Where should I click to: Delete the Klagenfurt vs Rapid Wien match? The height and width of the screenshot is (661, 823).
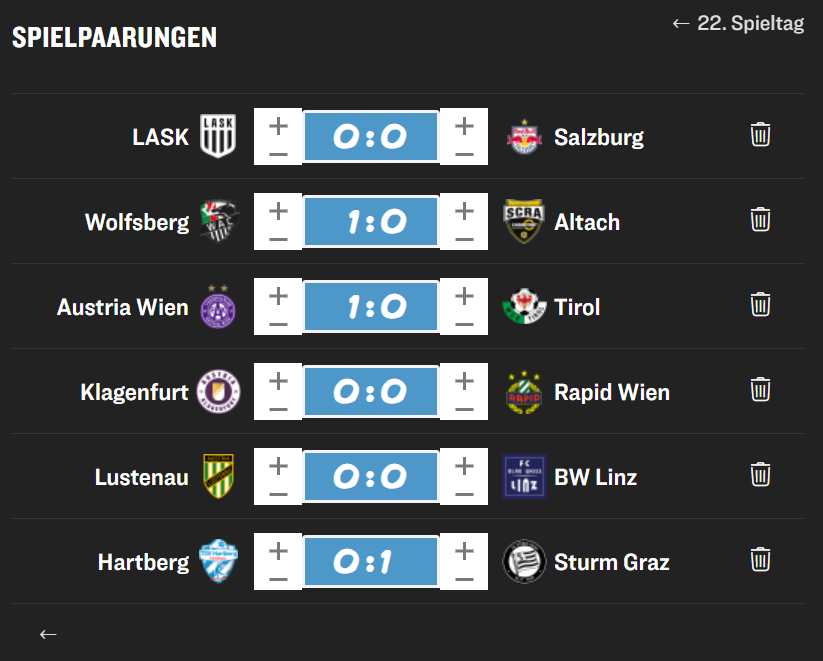click(760, 389)
